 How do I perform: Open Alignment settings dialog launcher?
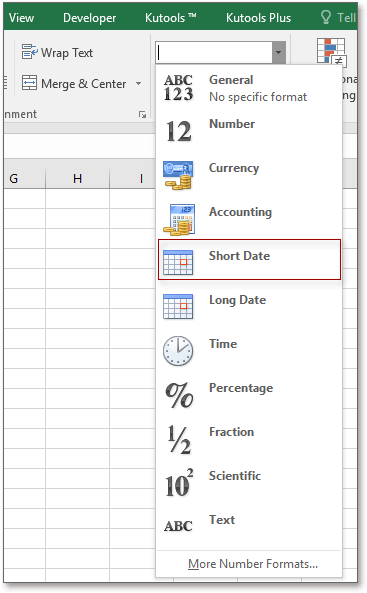[x=142, y=115]
